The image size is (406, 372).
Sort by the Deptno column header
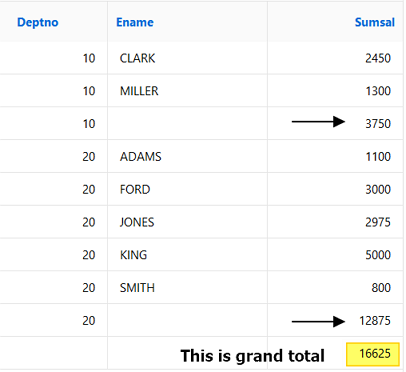(38, 22)
